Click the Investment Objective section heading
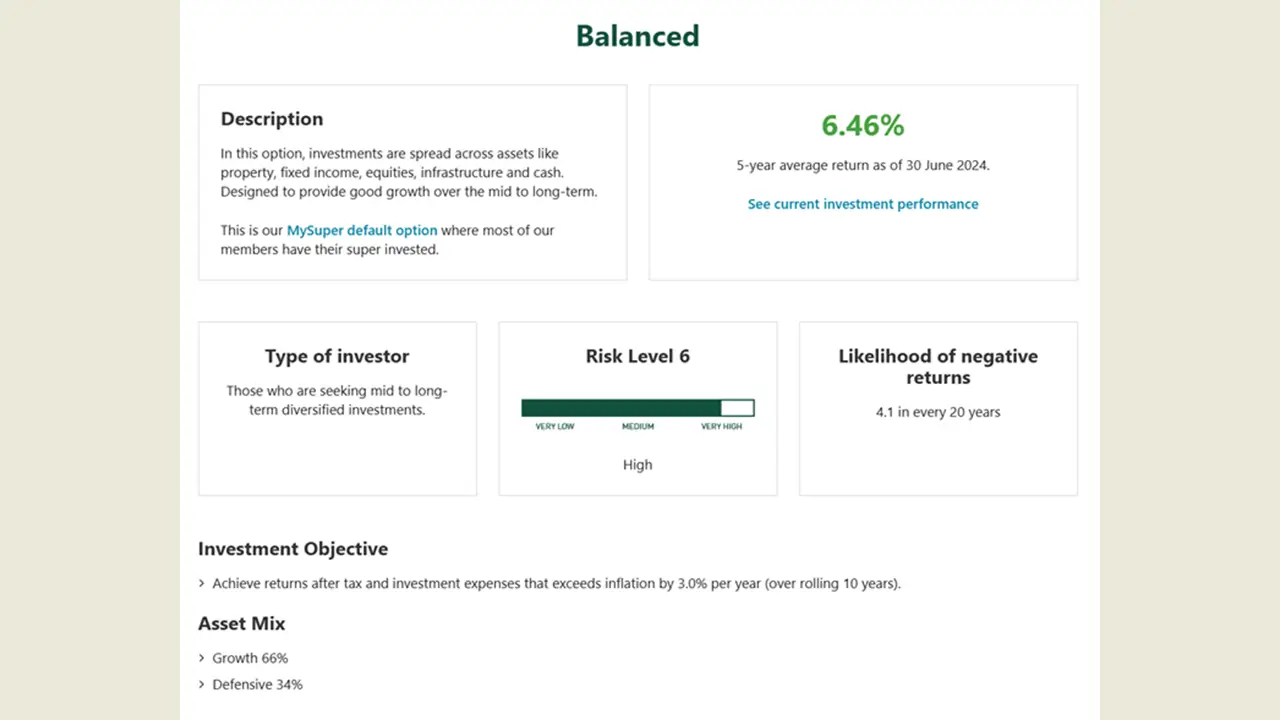This screenshot has width=1280, height=720. click(x=293, y=549)
